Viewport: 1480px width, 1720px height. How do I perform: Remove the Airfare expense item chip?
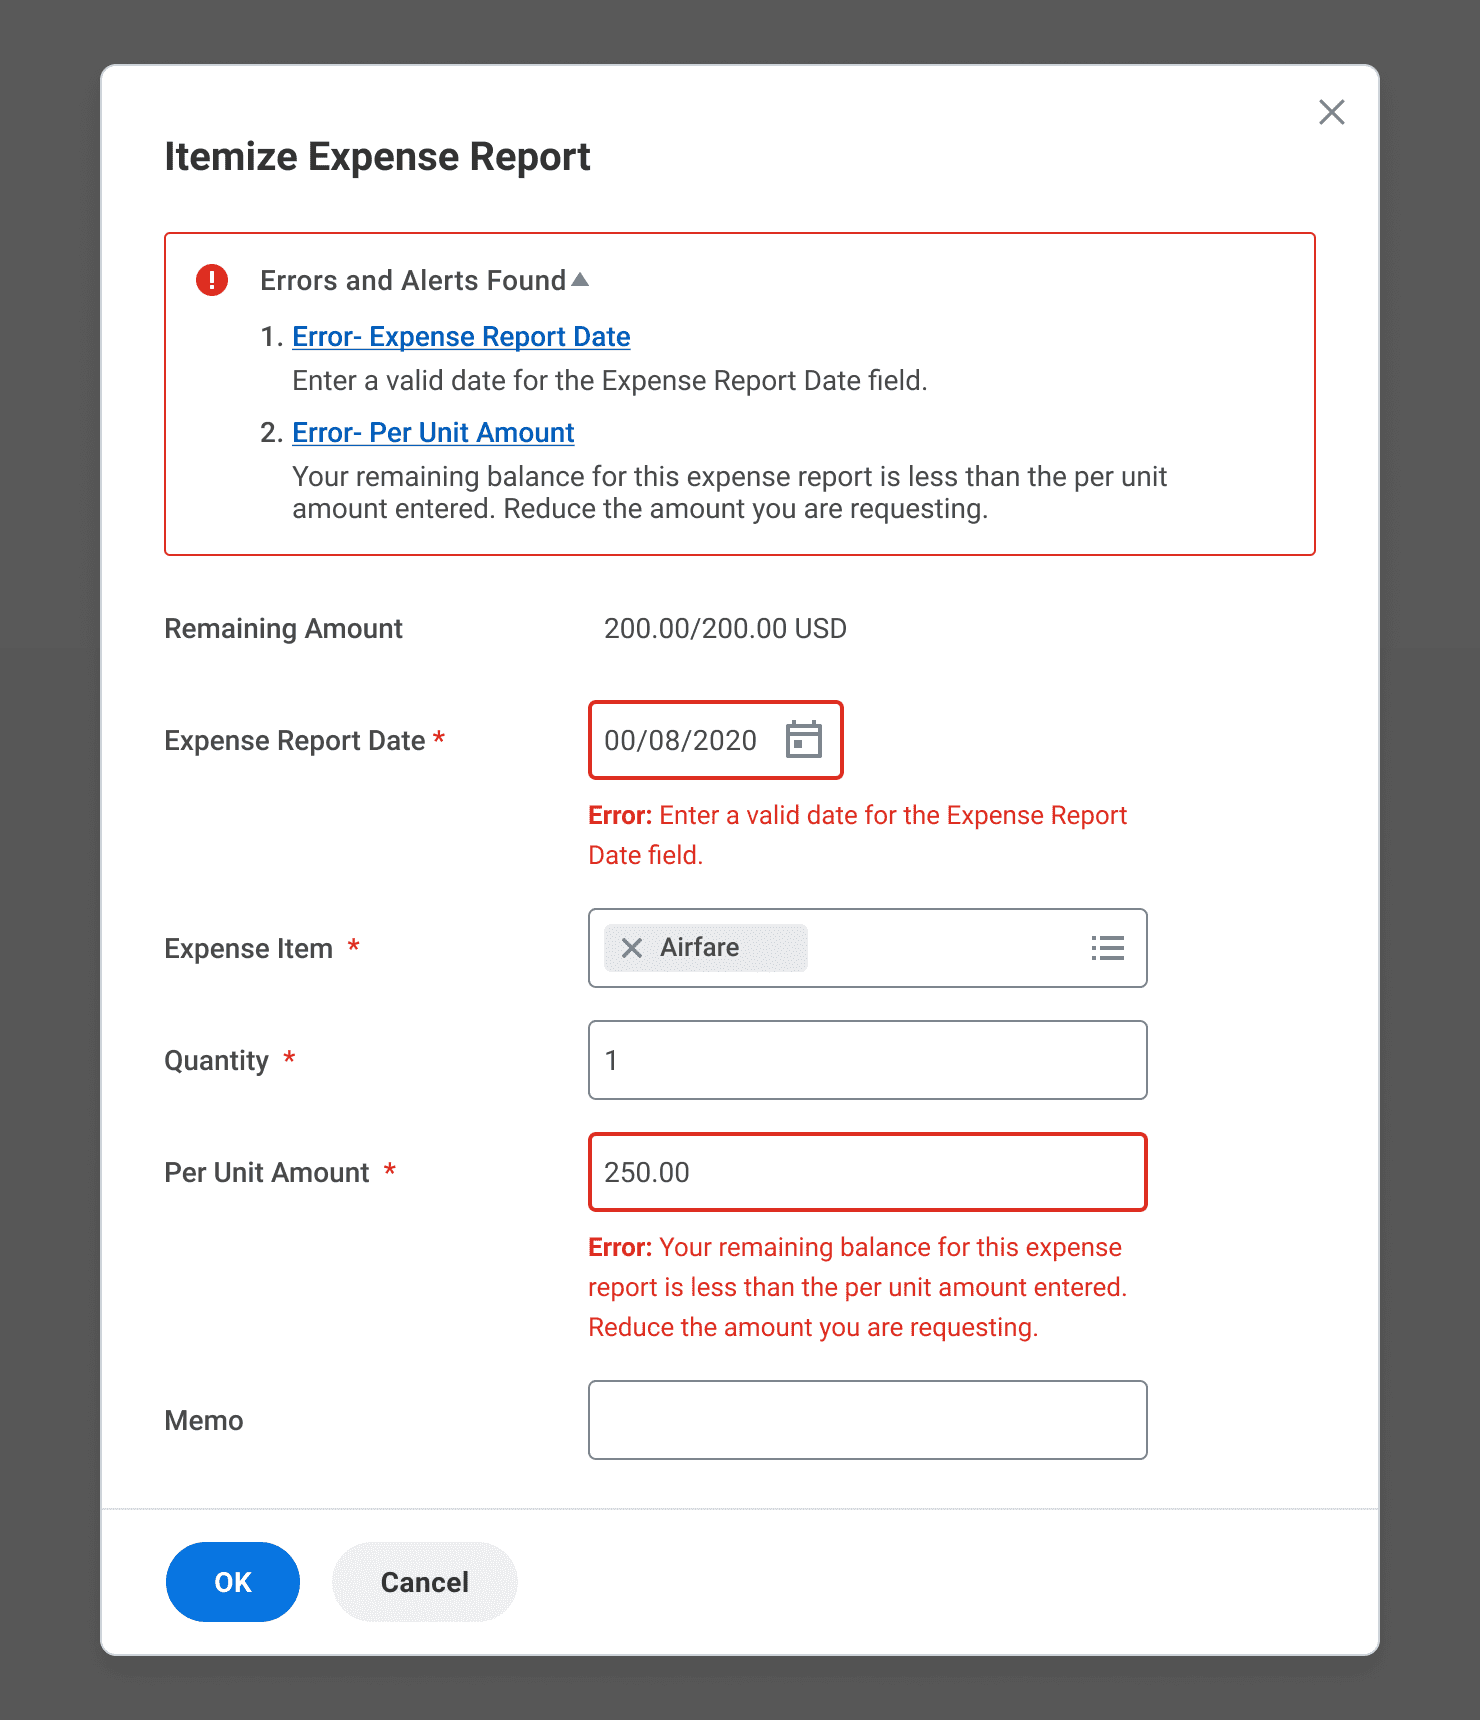(632, 948)
